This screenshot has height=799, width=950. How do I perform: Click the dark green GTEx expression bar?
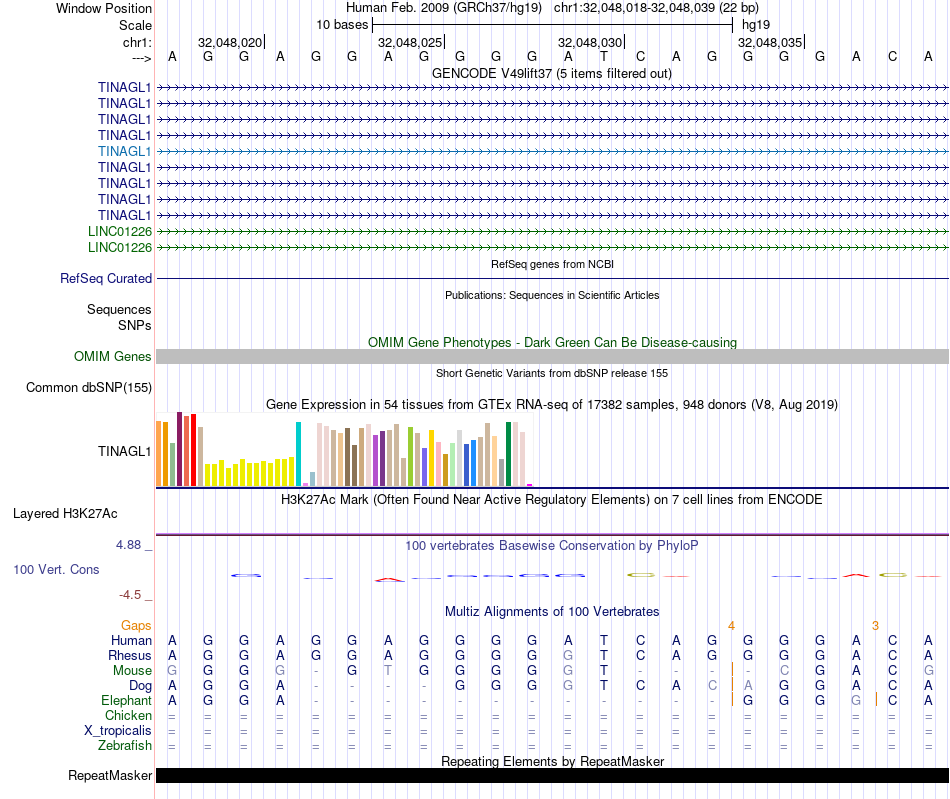[509, 454]
